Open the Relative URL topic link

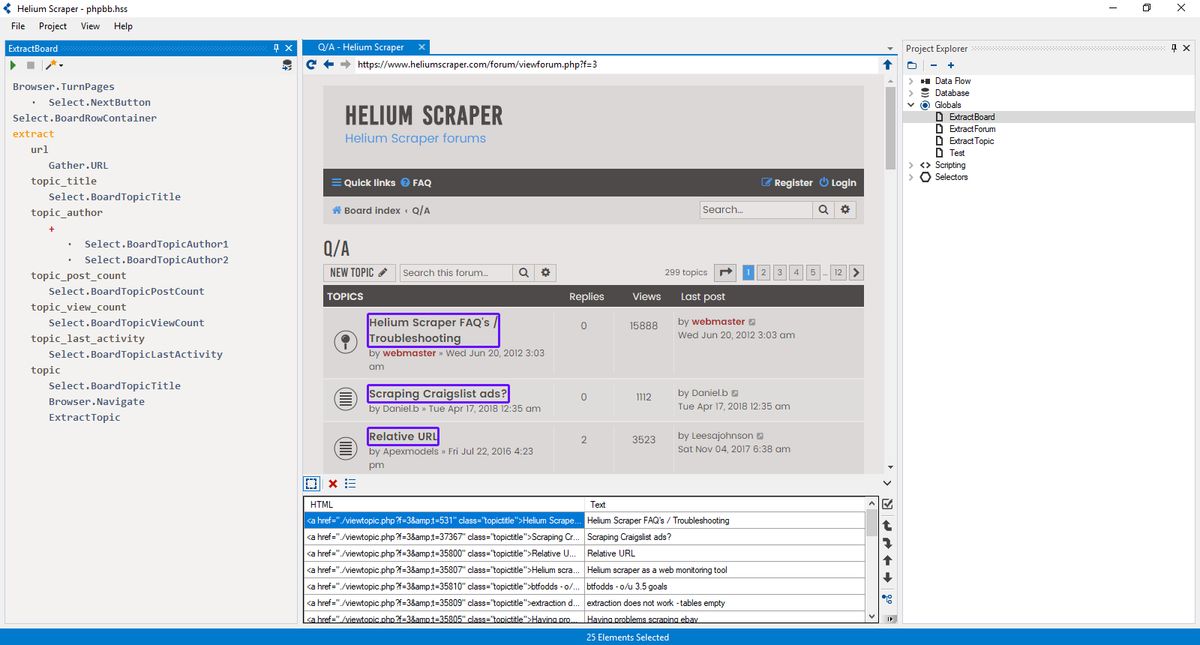click(402, 436)
